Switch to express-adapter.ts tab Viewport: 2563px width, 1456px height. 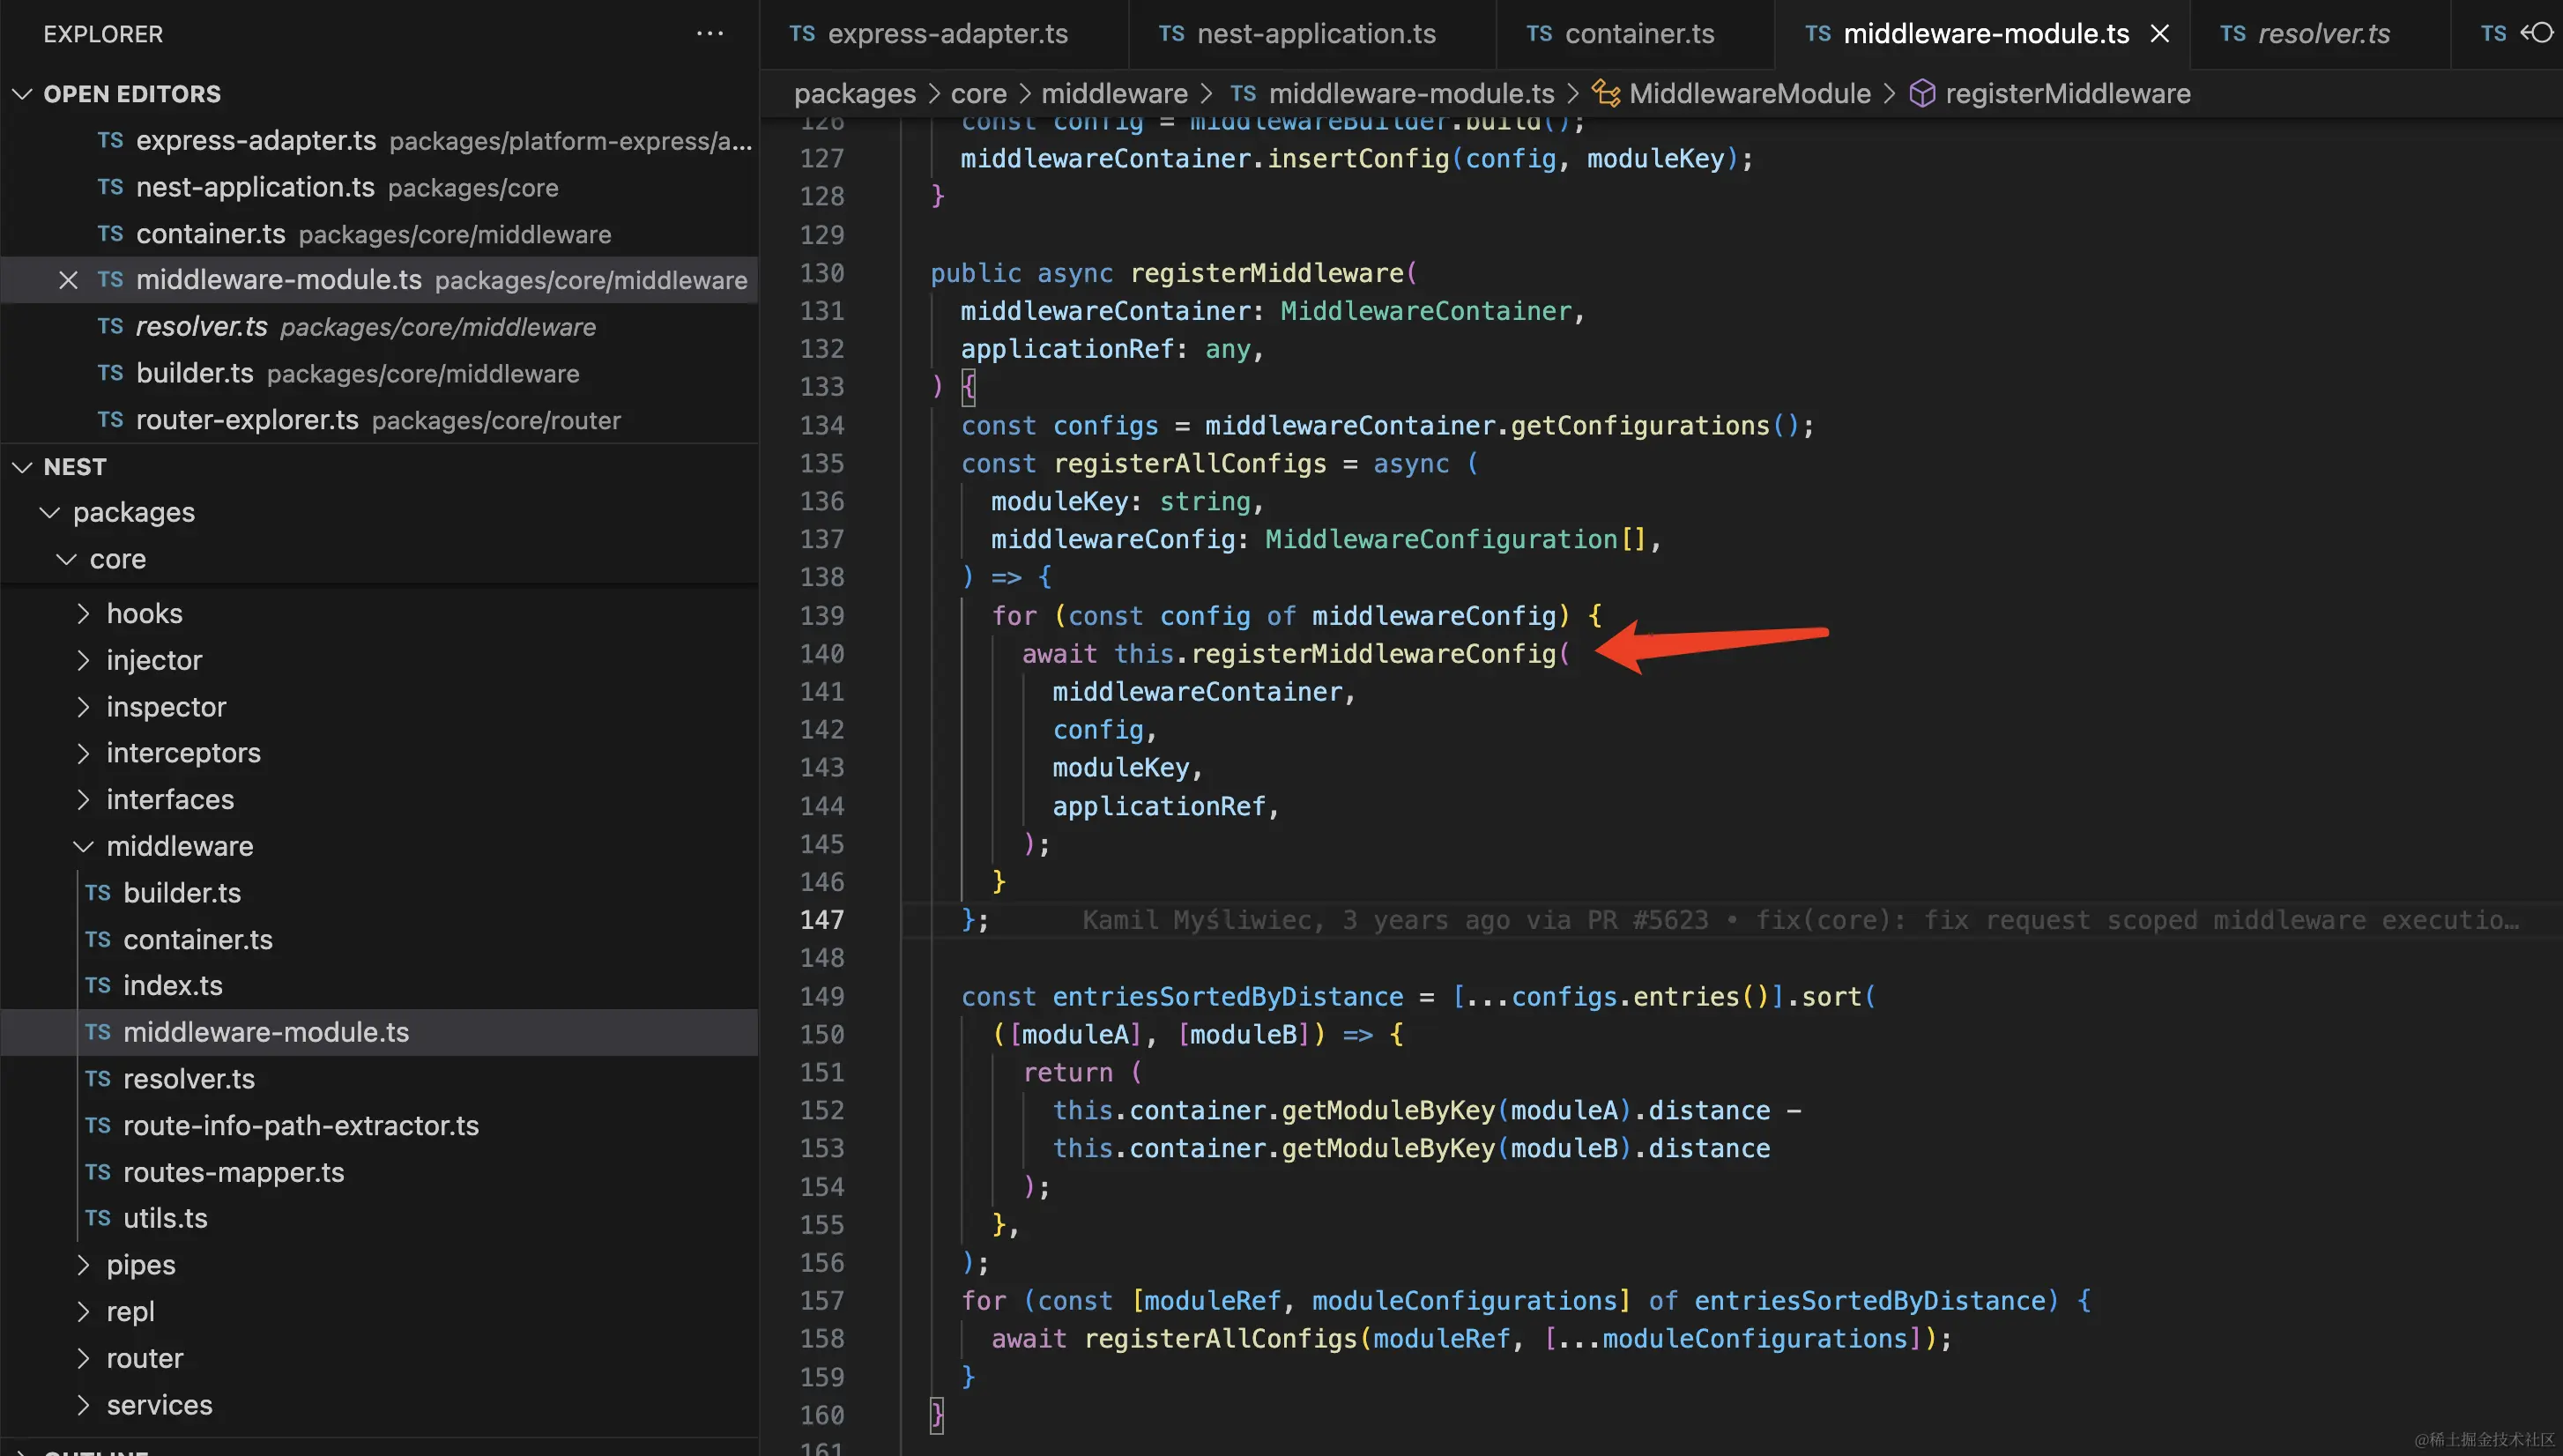(x=944, y=34)
